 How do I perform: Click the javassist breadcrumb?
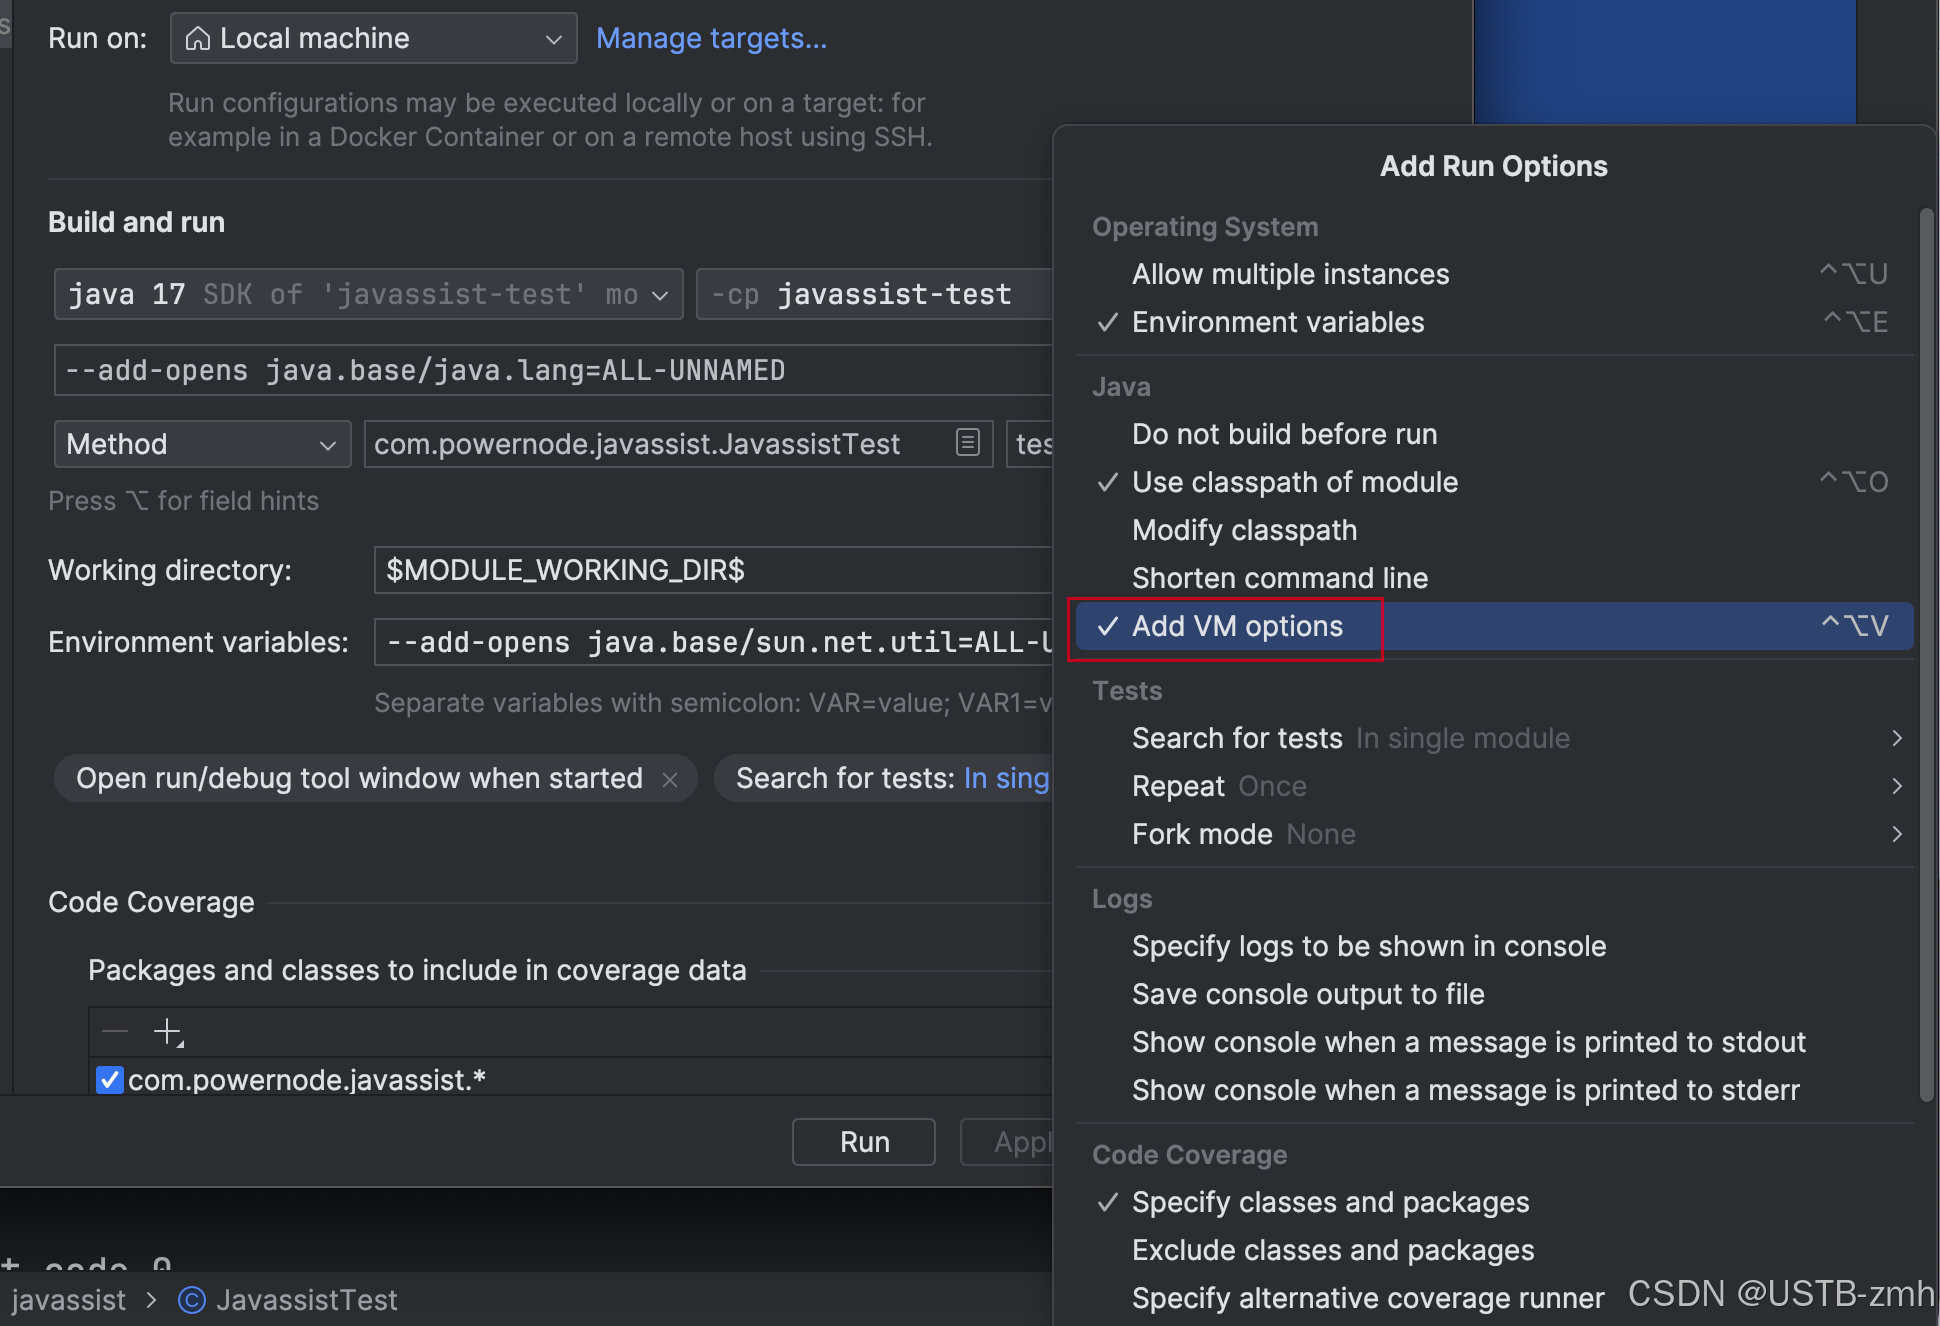click(68, 1300)
